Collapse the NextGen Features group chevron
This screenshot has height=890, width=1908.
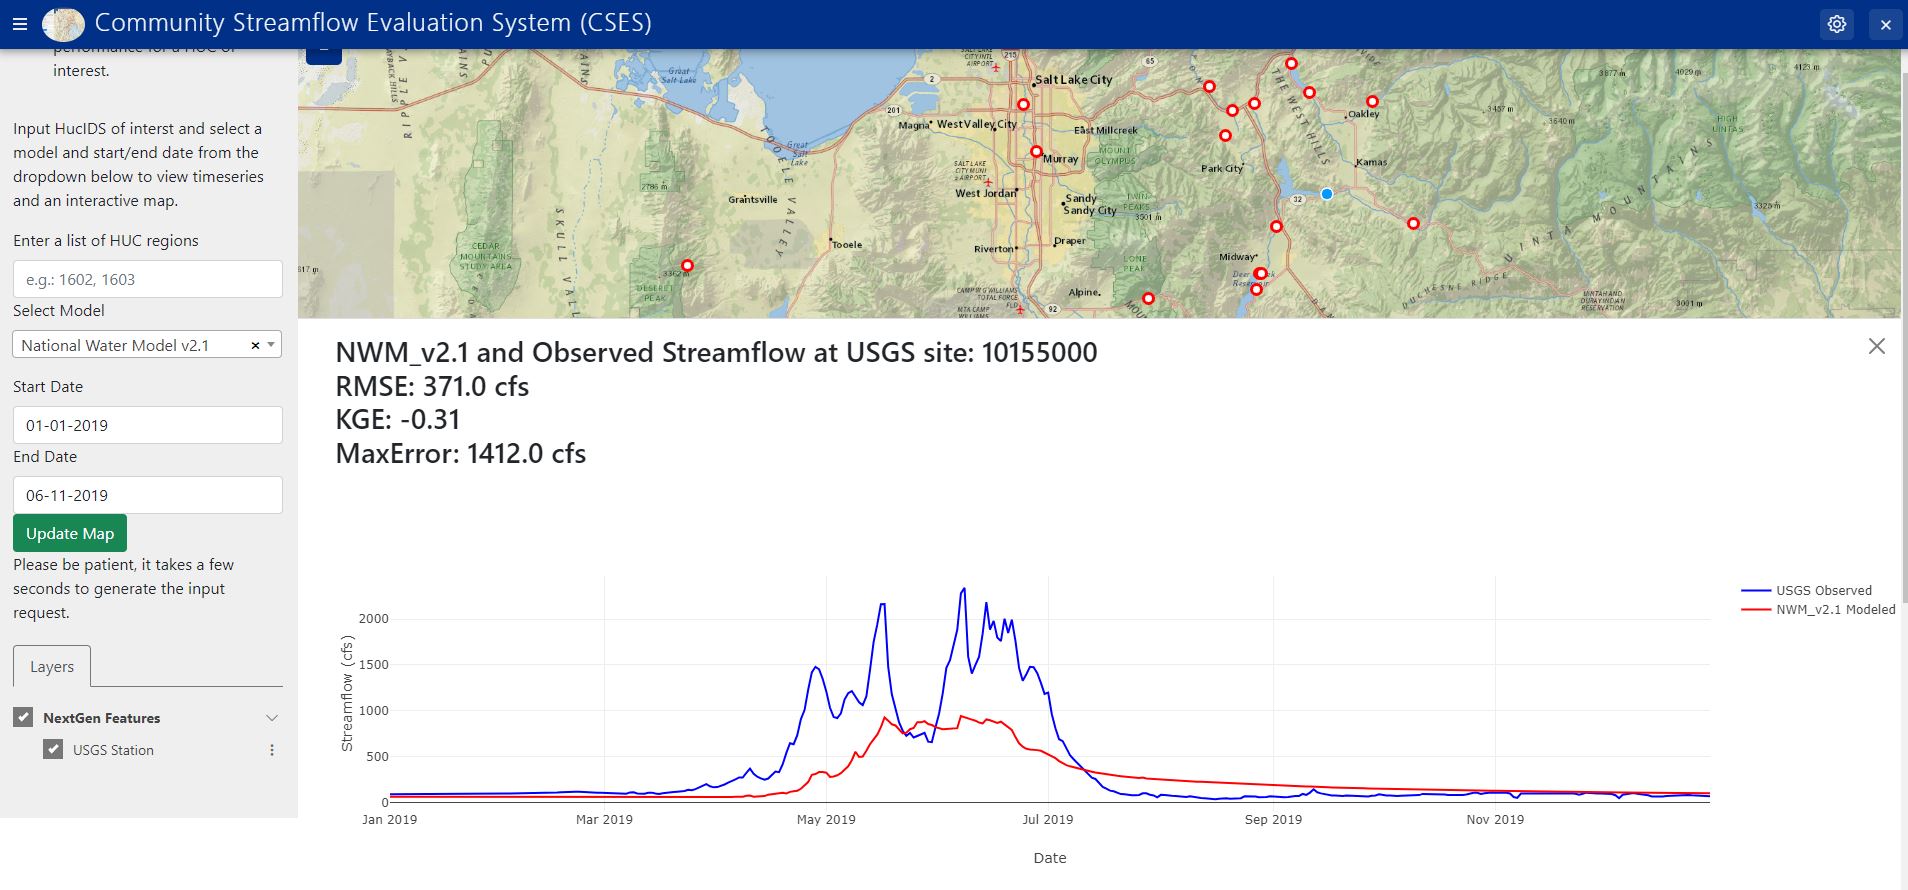(272, 718)
